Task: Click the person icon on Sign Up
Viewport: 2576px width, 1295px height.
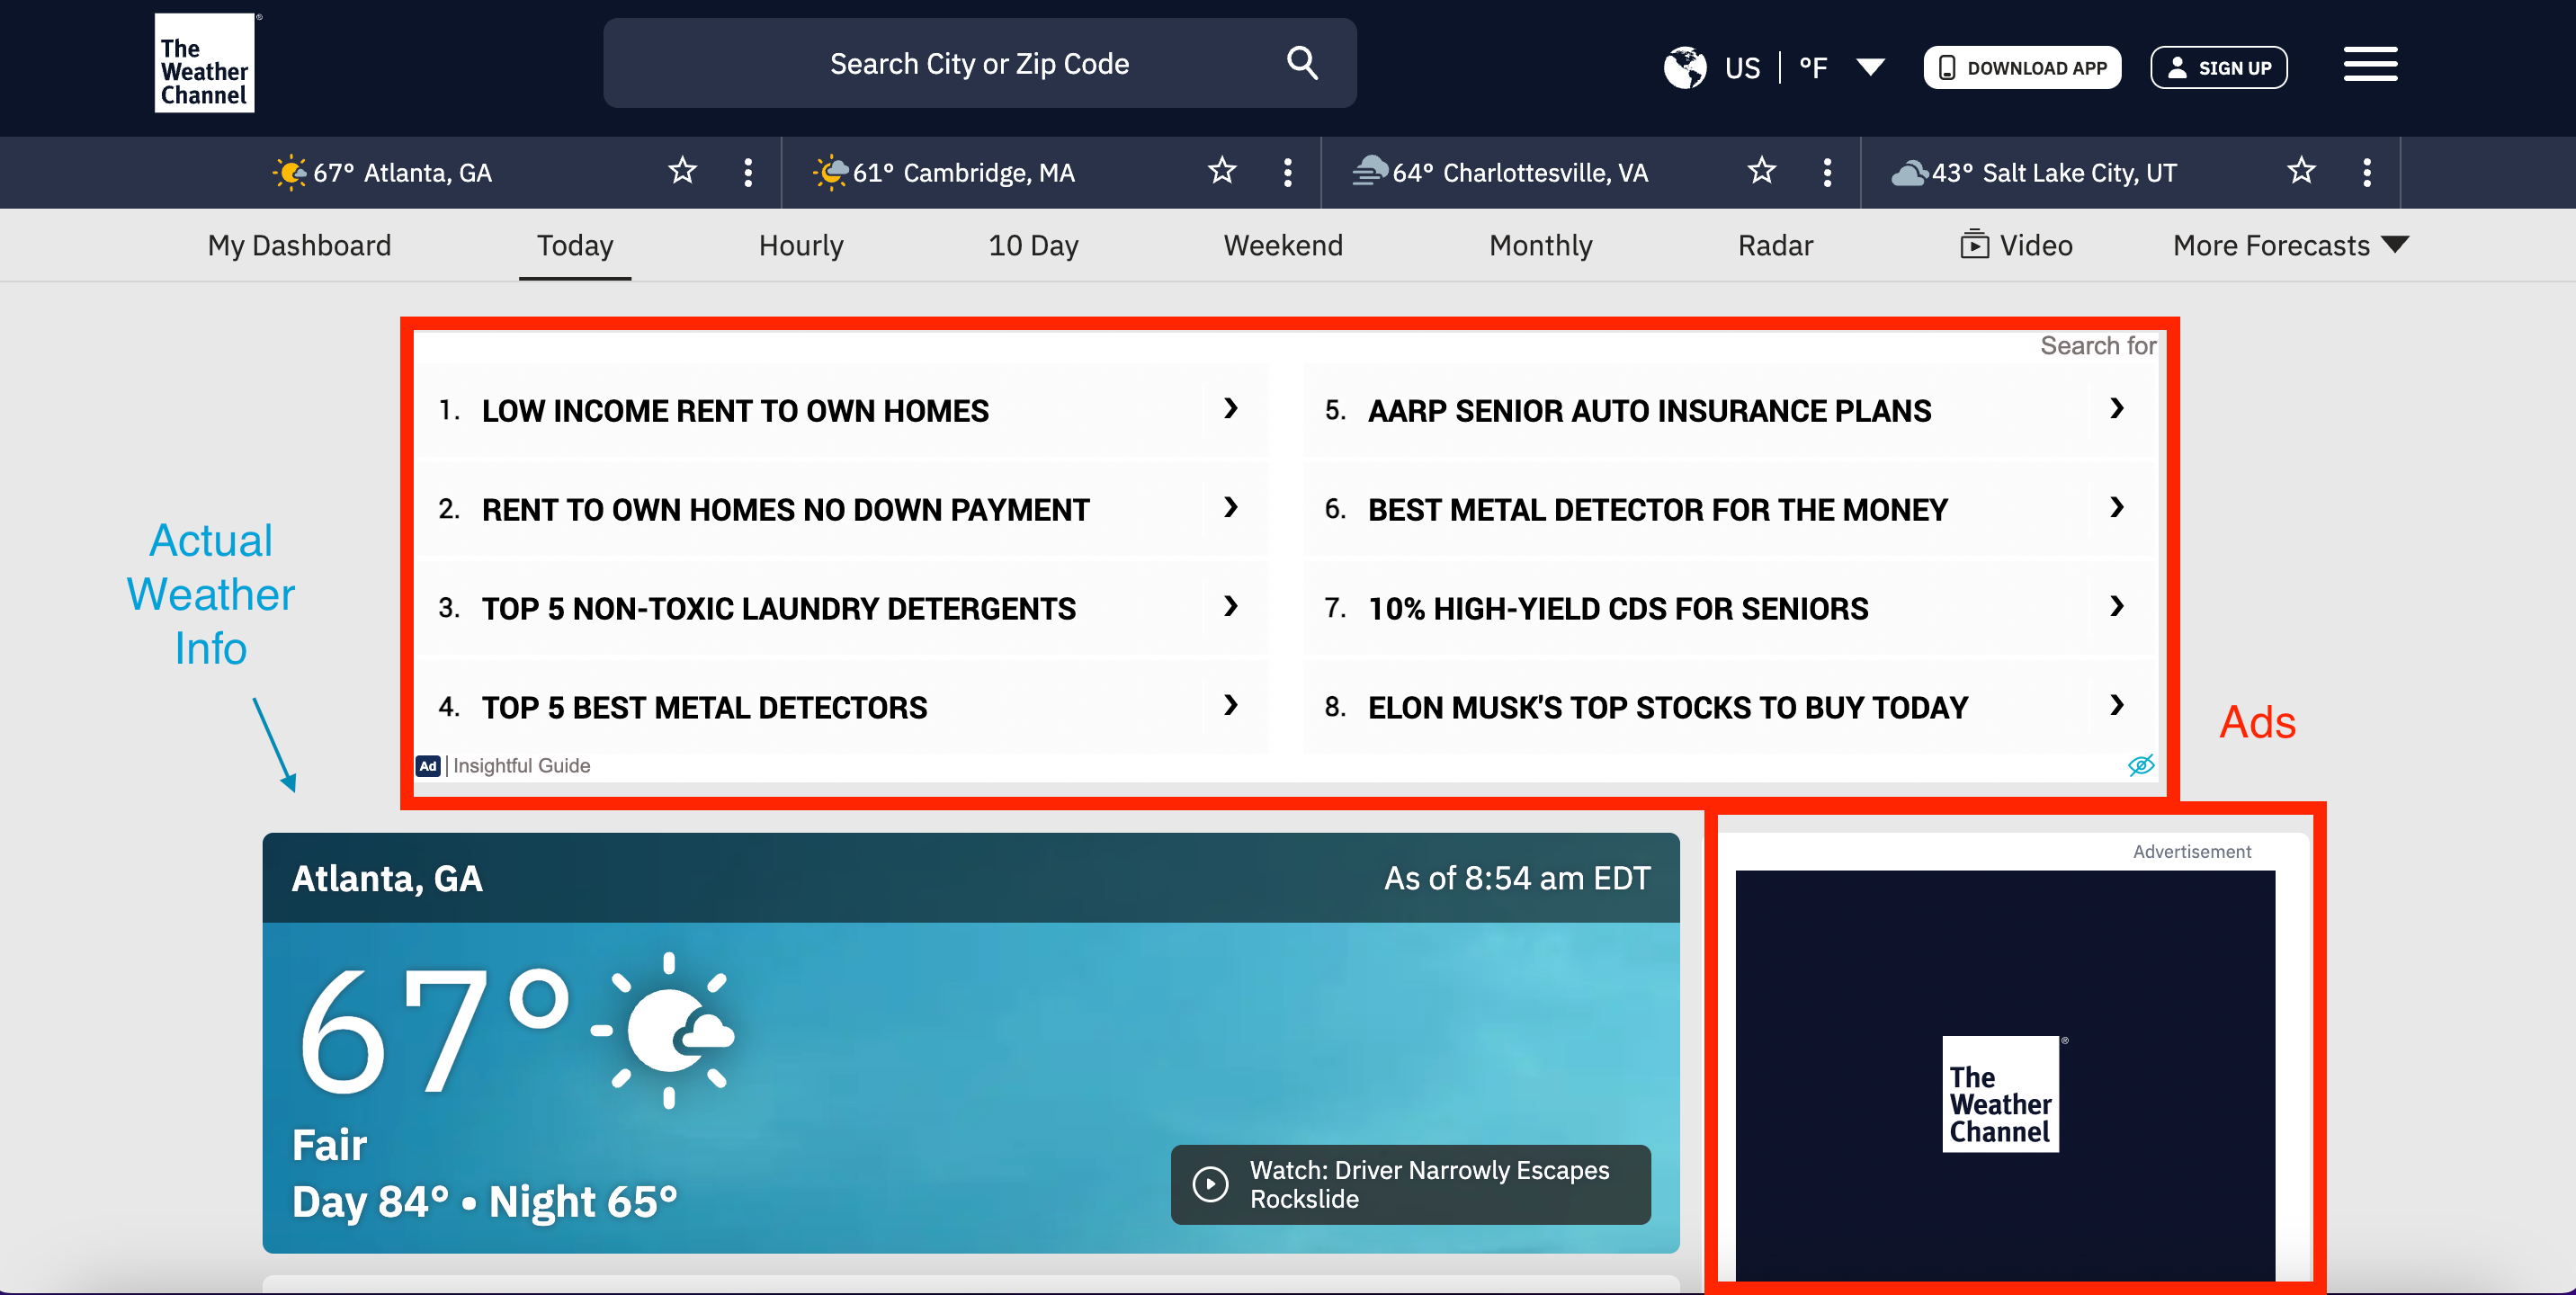Action: 2176,67
